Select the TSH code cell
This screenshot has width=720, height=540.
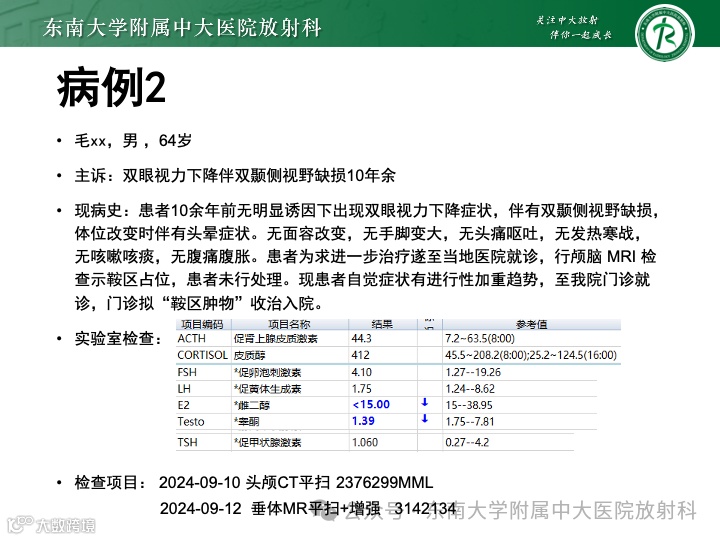(x=187, y=442)
